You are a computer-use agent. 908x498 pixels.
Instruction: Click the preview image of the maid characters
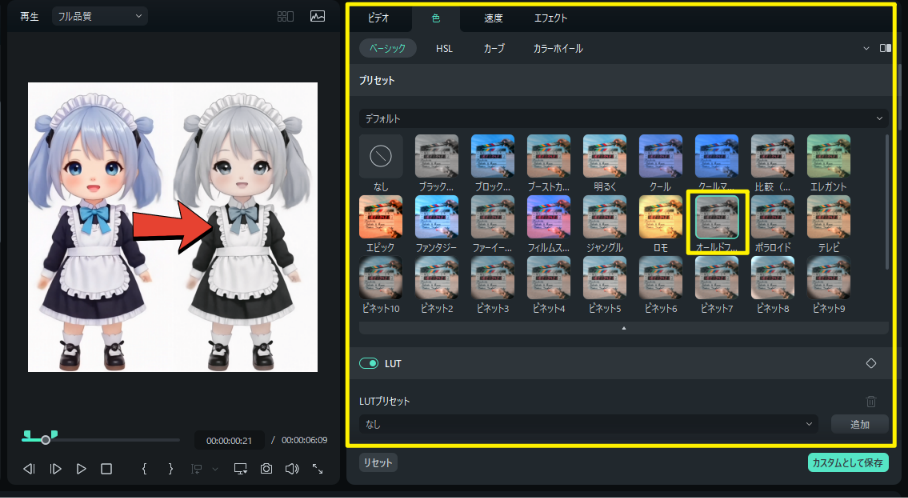click(173, 227)
